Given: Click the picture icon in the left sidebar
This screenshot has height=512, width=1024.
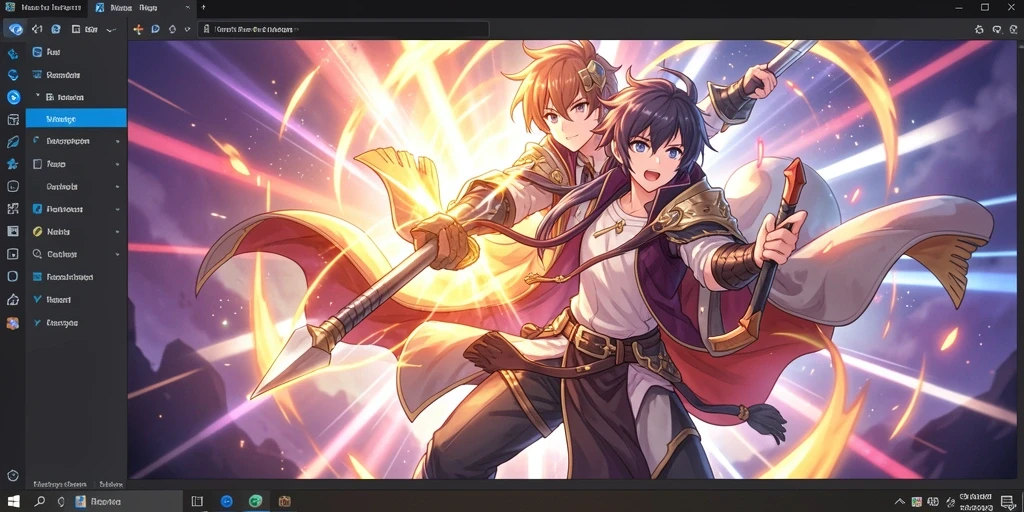Looking at the screenshot, I should click(13, 231).
